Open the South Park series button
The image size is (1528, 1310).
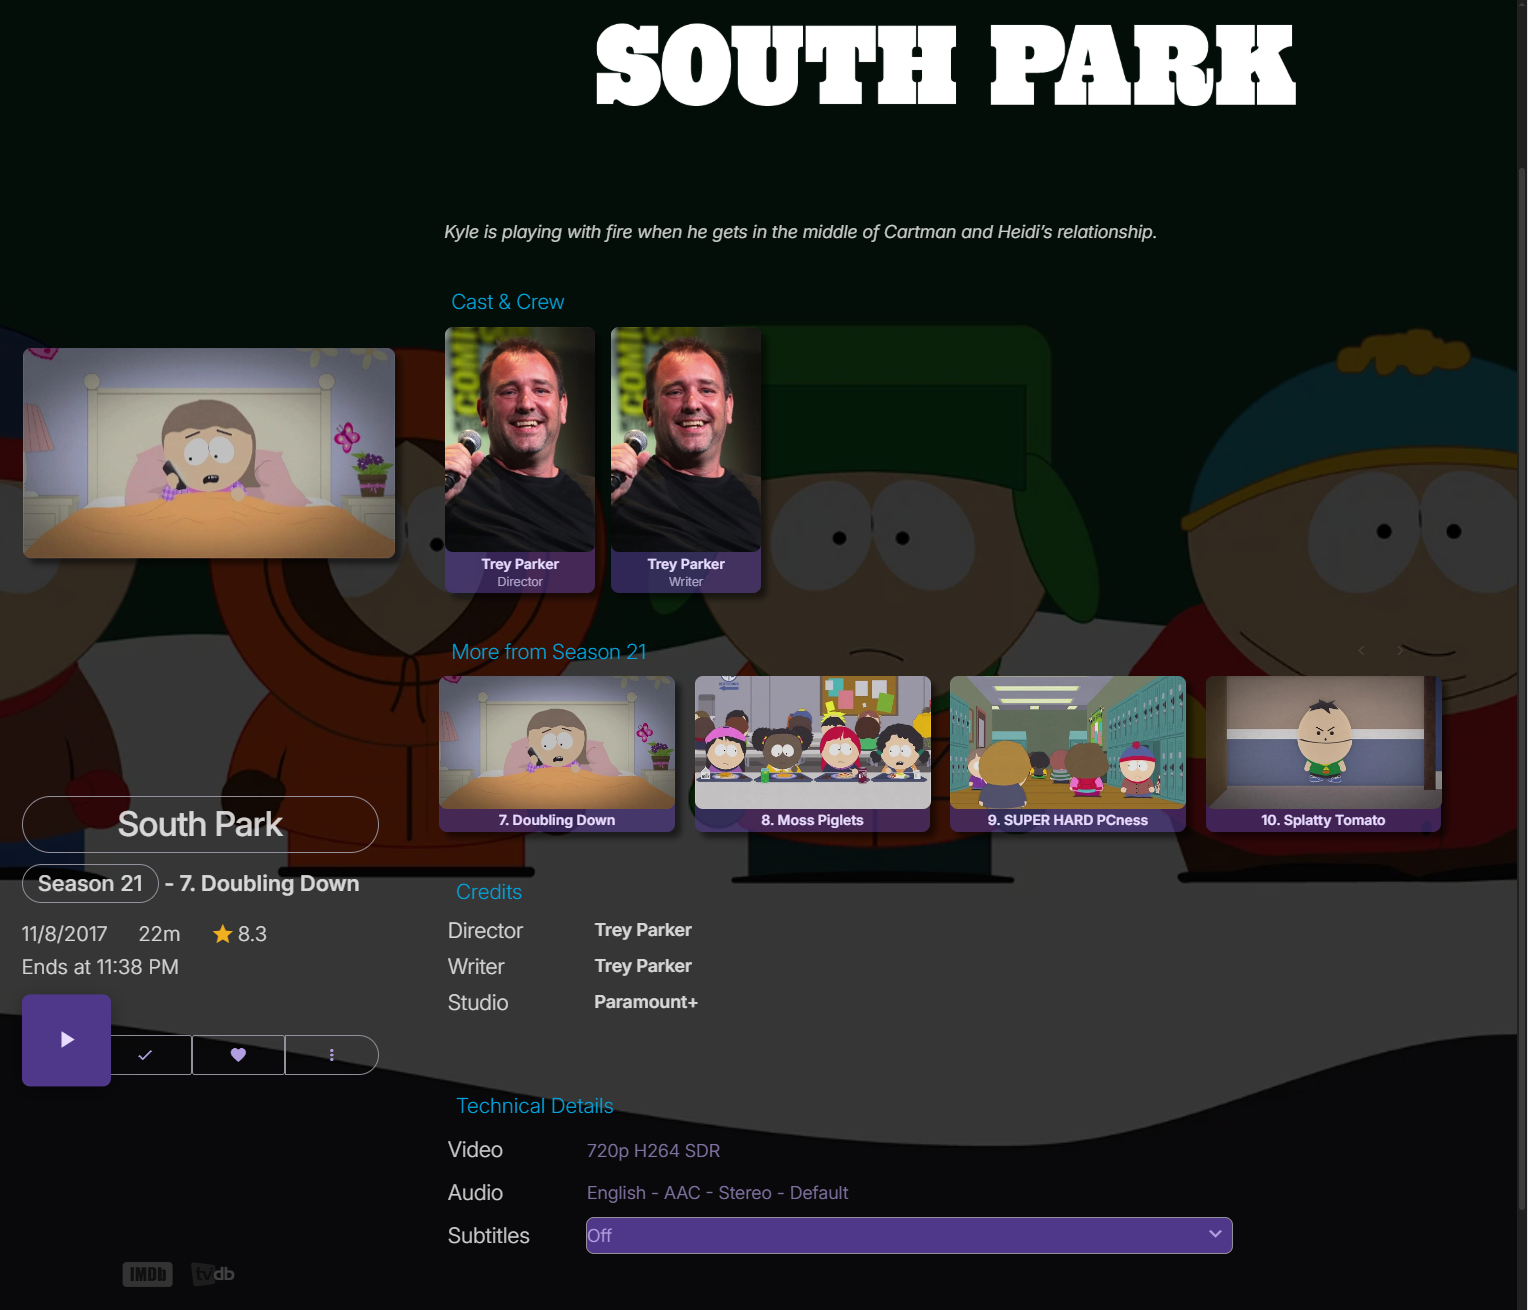200,824
